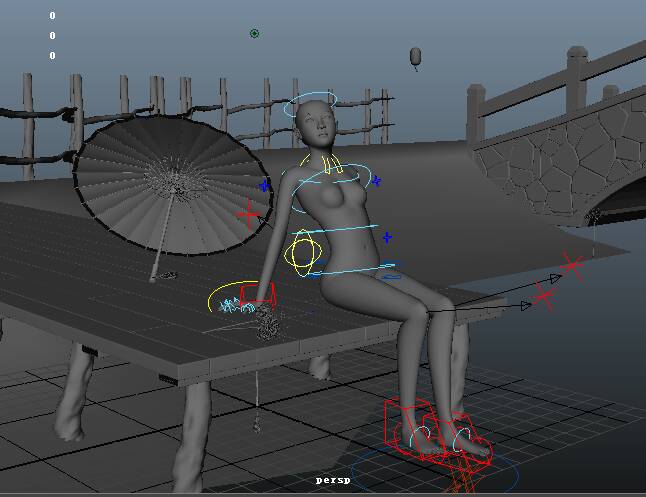Click the top '0' heads-up display value

52,16
